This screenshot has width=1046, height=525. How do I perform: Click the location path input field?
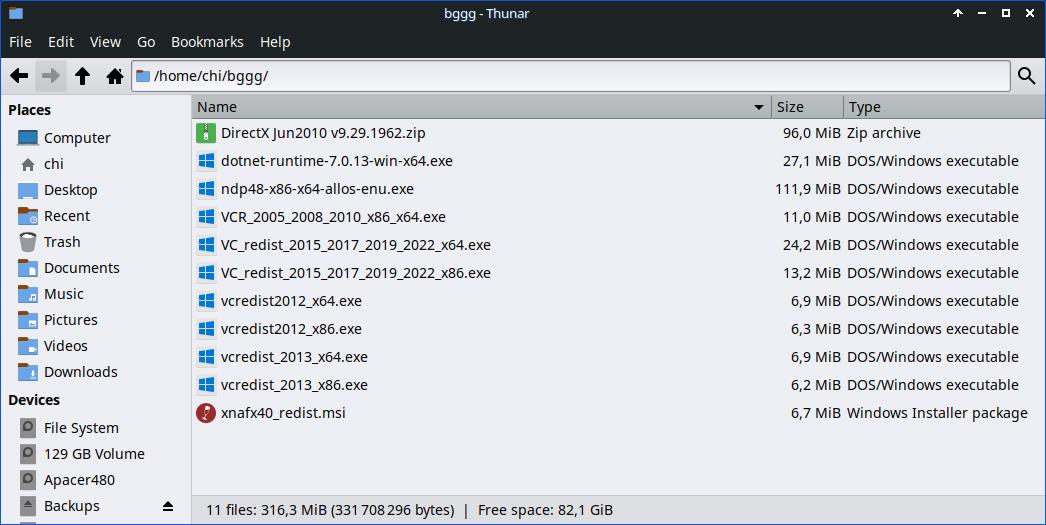570,76
